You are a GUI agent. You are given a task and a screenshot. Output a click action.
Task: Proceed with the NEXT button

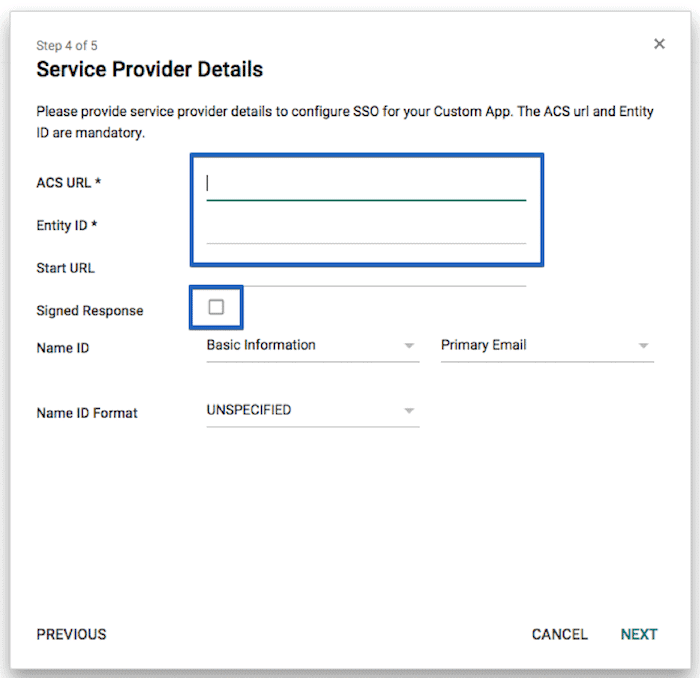639,634
